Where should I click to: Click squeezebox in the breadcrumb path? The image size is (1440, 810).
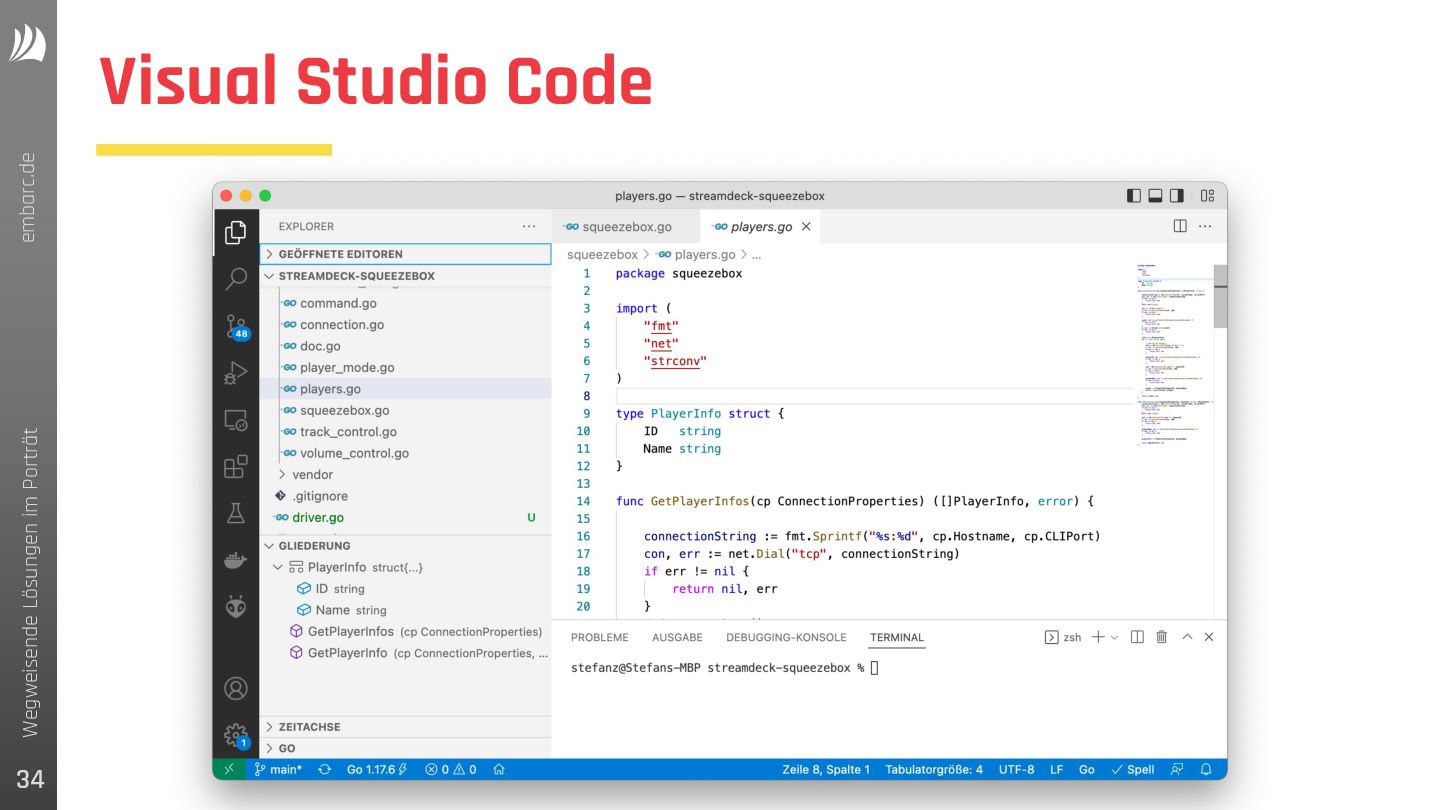602,254
